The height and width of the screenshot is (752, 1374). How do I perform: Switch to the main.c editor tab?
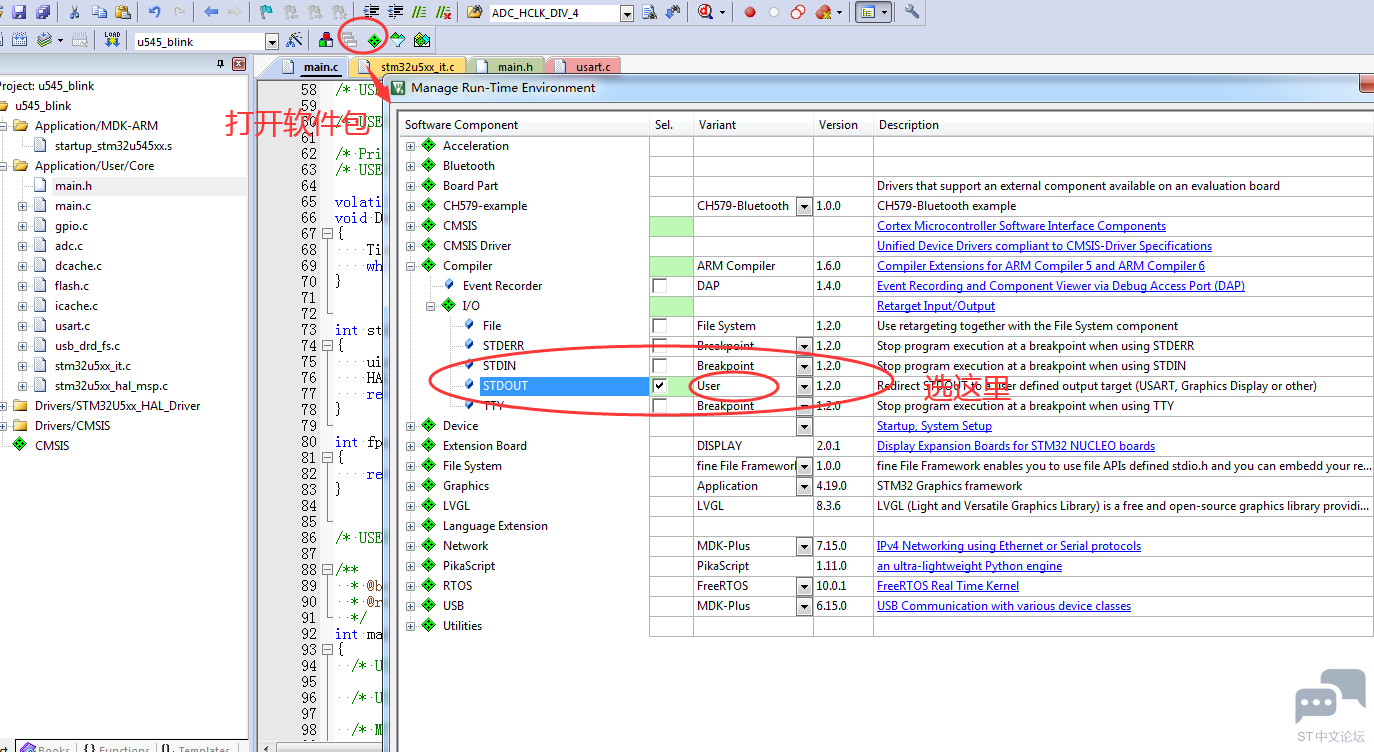click(312, 66)
